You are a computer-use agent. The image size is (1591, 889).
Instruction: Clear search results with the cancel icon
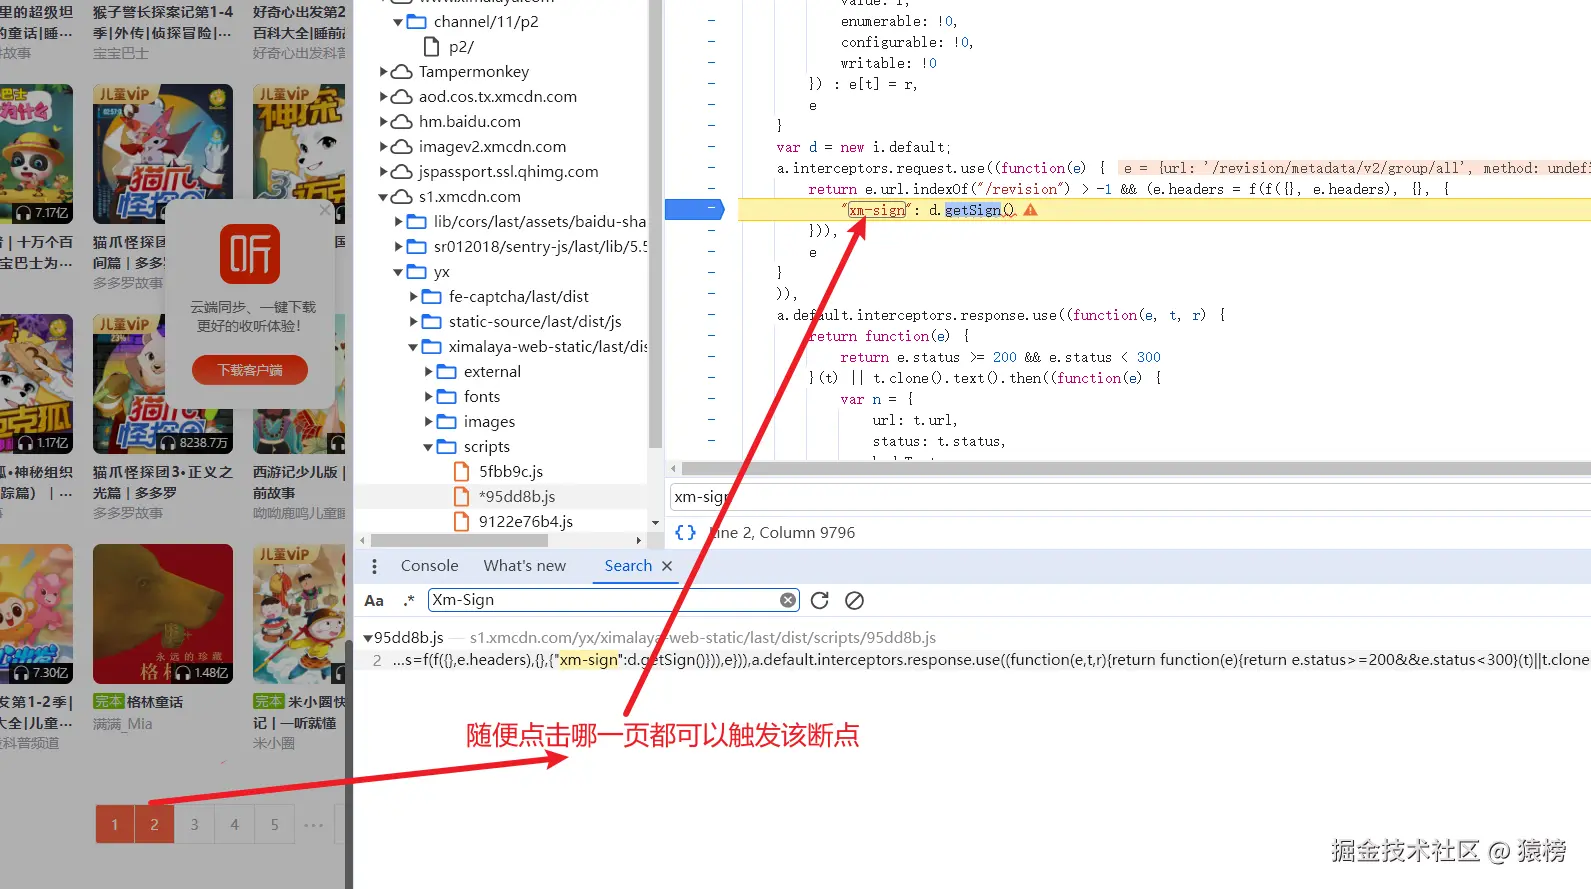(854, 600)
